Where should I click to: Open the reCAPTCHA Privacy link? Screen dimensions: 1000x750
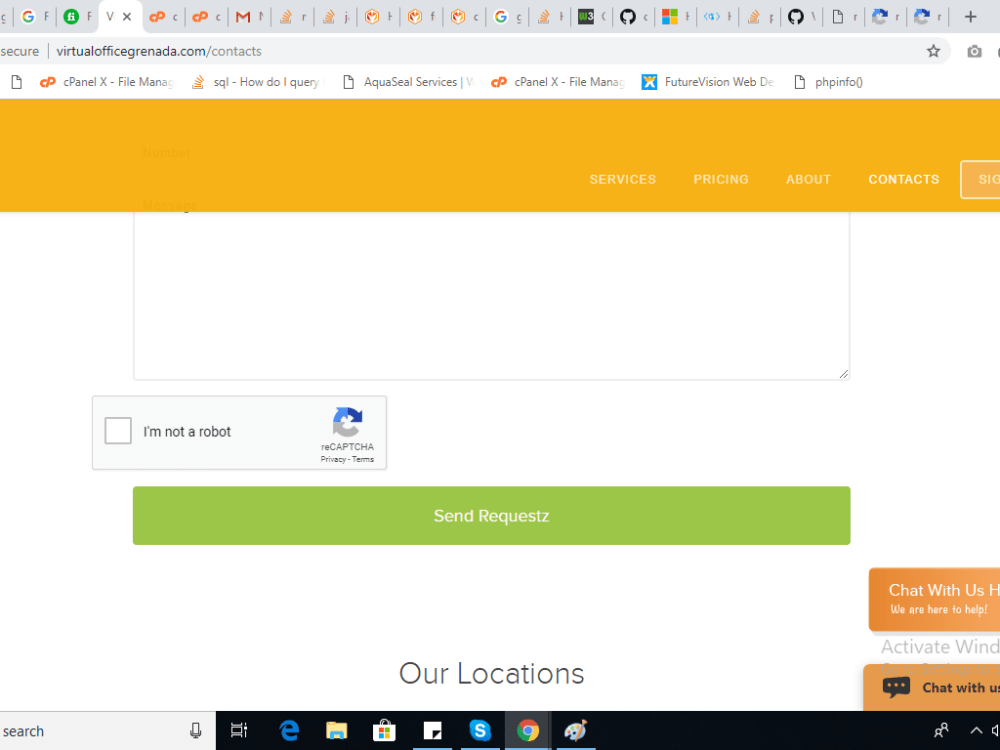(x=333, y=459)
